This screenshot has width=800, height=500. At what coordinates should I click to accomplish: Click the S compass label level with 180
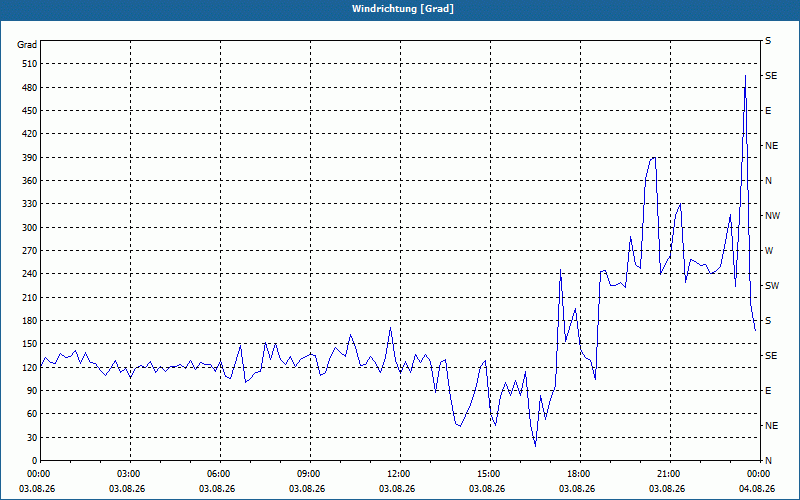[x=768, y=320]
